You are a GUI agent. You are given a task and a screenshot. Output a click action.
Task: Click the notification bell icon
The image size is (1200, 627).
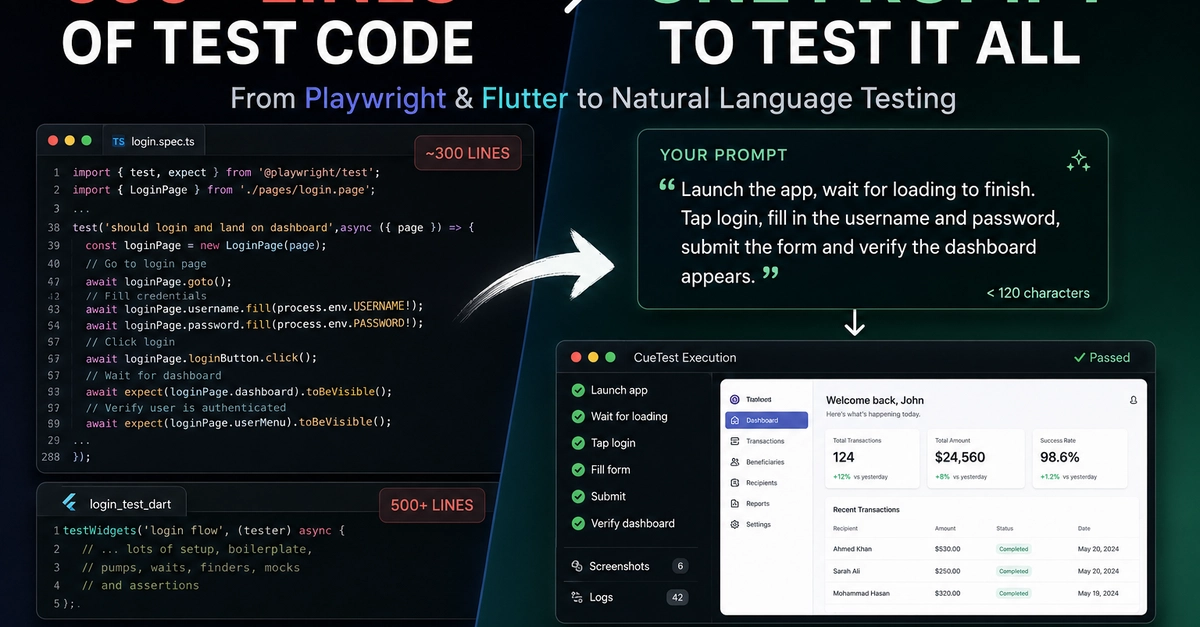point(1133,400)
